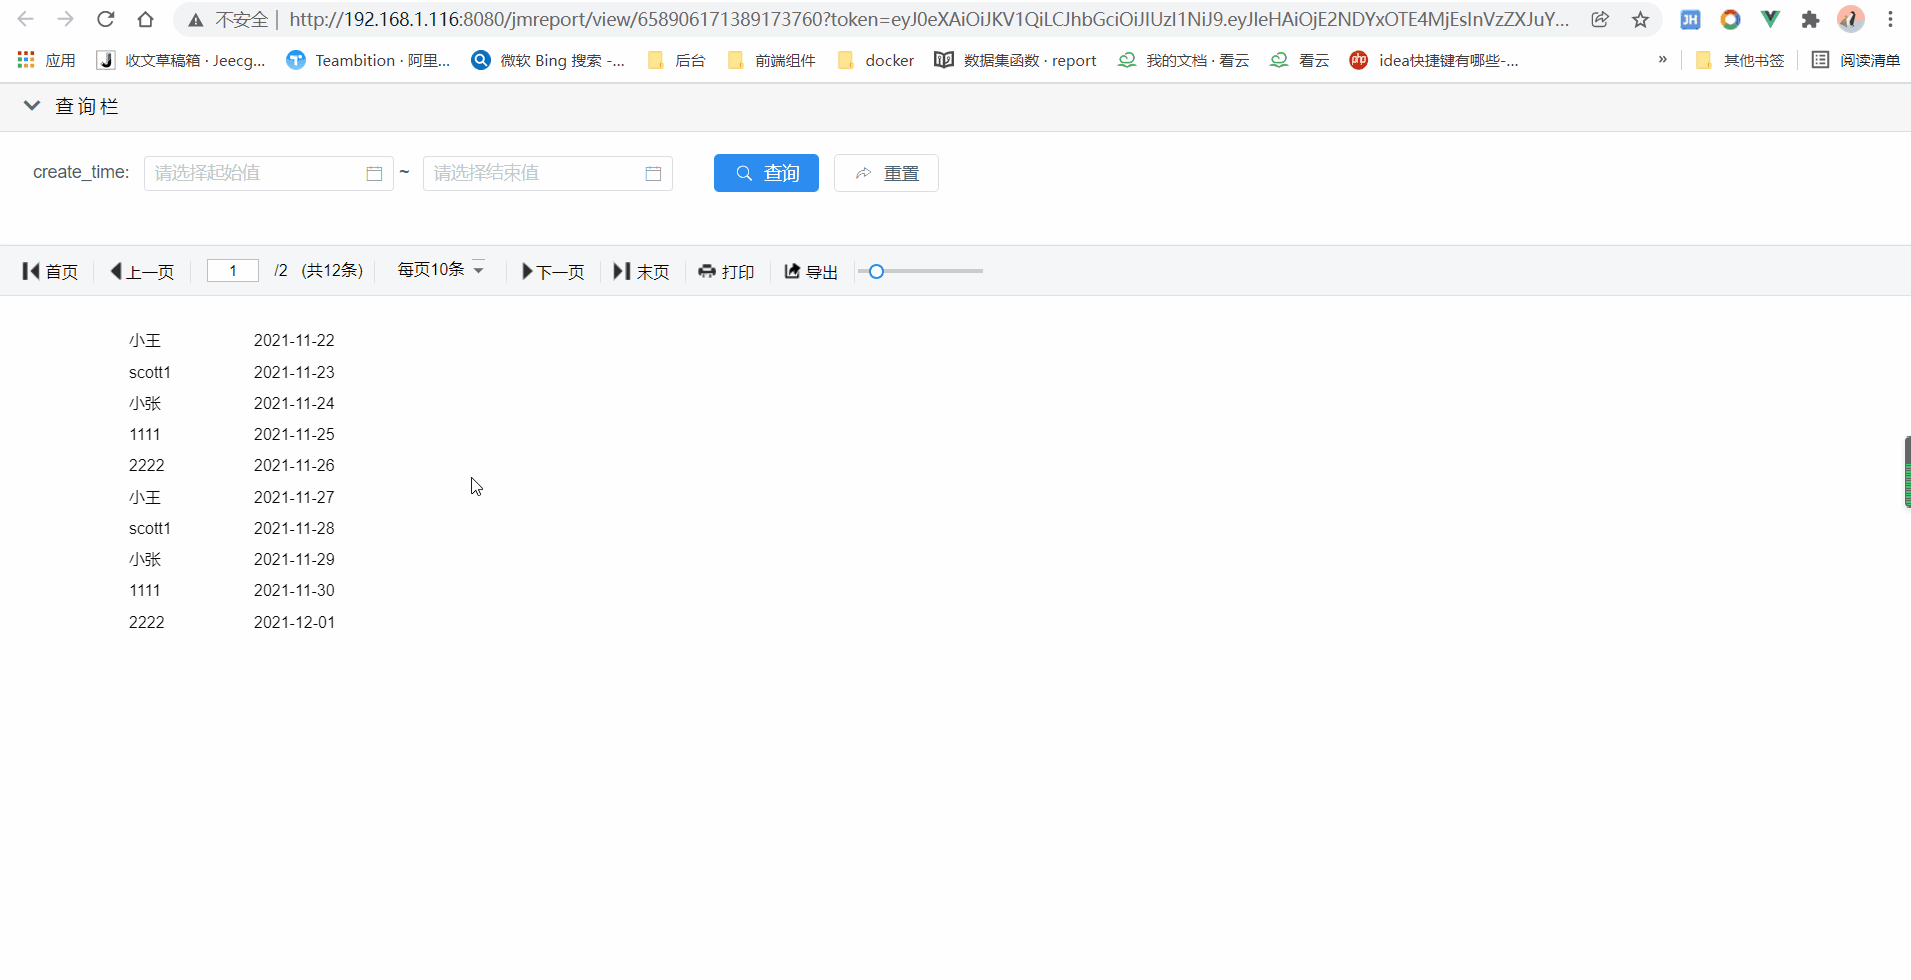Click the page number input box
This screenshot has height=980, width=1911.
pyautogui.click(x=232, y=270)
